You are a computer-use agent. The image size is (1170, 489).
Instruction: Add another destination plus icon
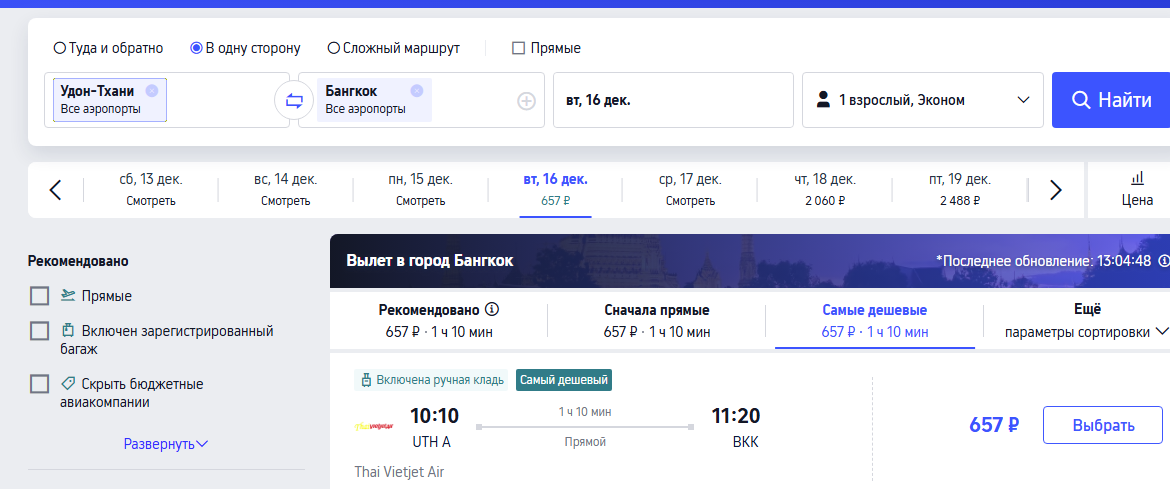527,101
